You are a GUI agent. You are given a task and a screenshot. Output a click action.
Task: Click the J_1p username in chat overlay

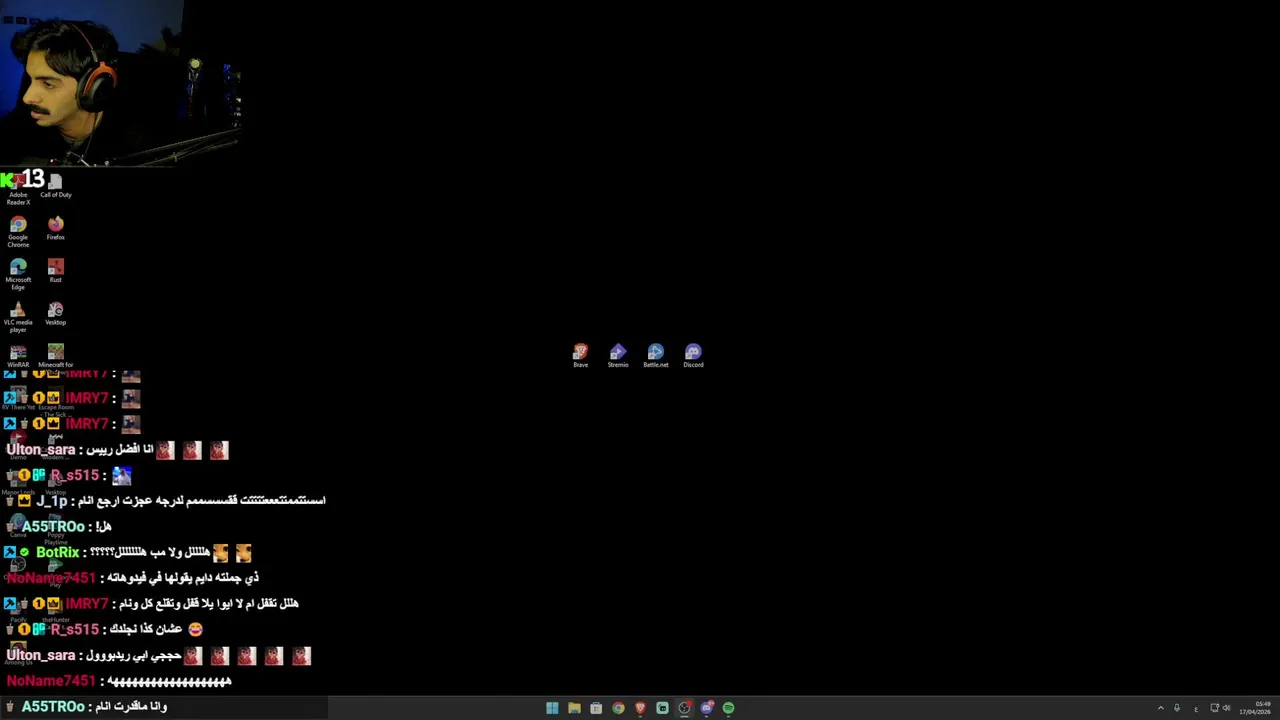[x=51, y=501]
